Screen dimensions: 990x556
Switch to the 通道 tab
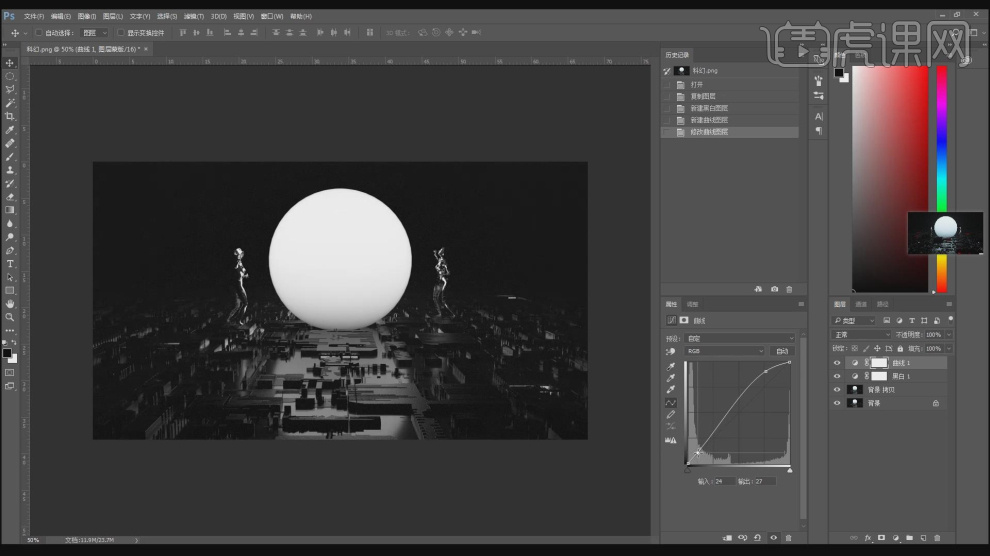(x=862, y=304)
